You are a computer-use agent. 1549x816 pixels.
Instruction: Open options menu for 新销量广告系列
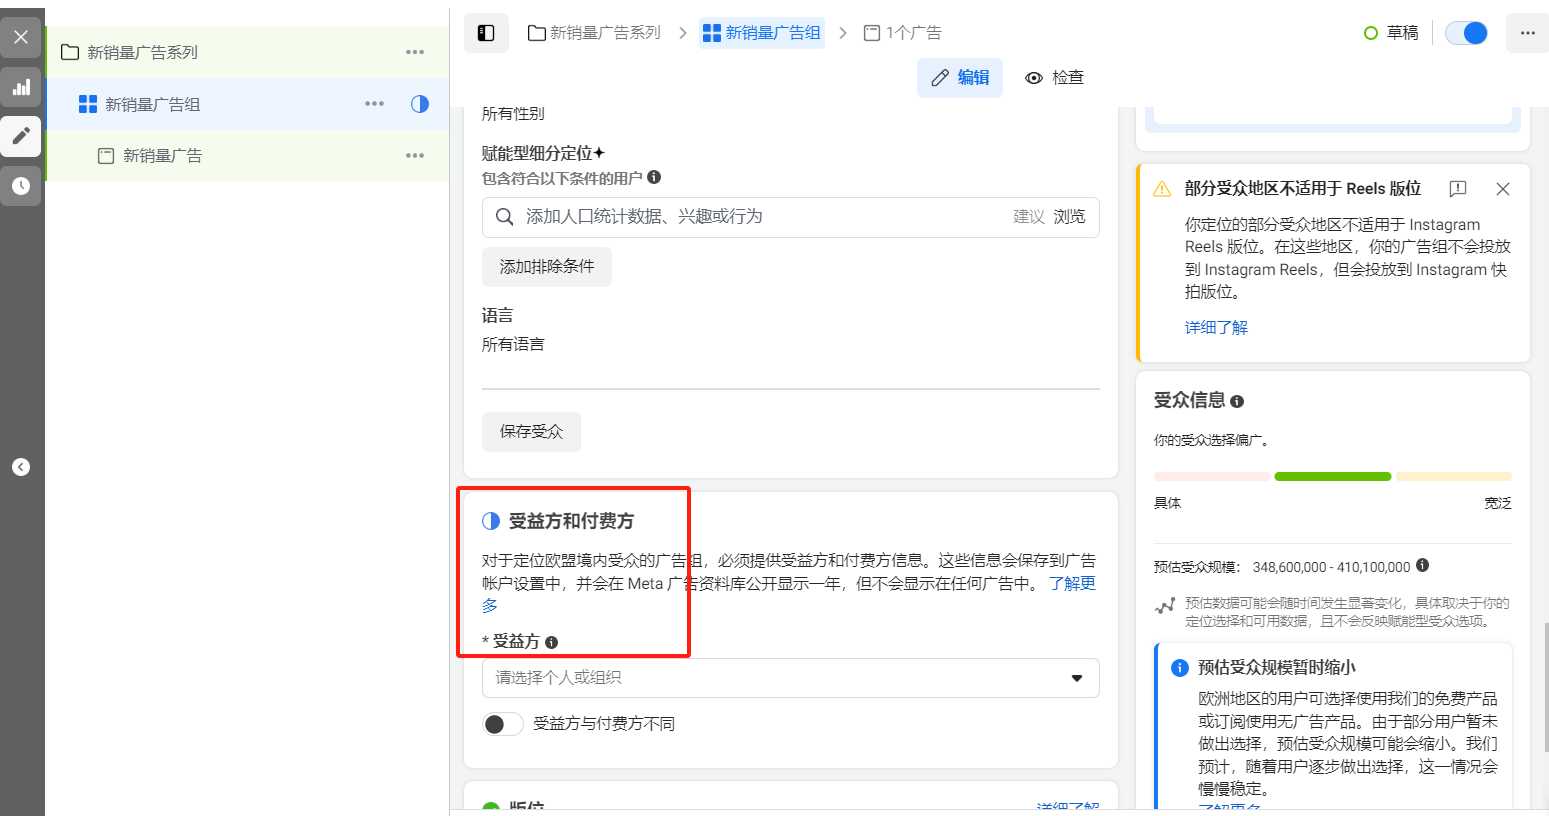[x=415, y=52]
